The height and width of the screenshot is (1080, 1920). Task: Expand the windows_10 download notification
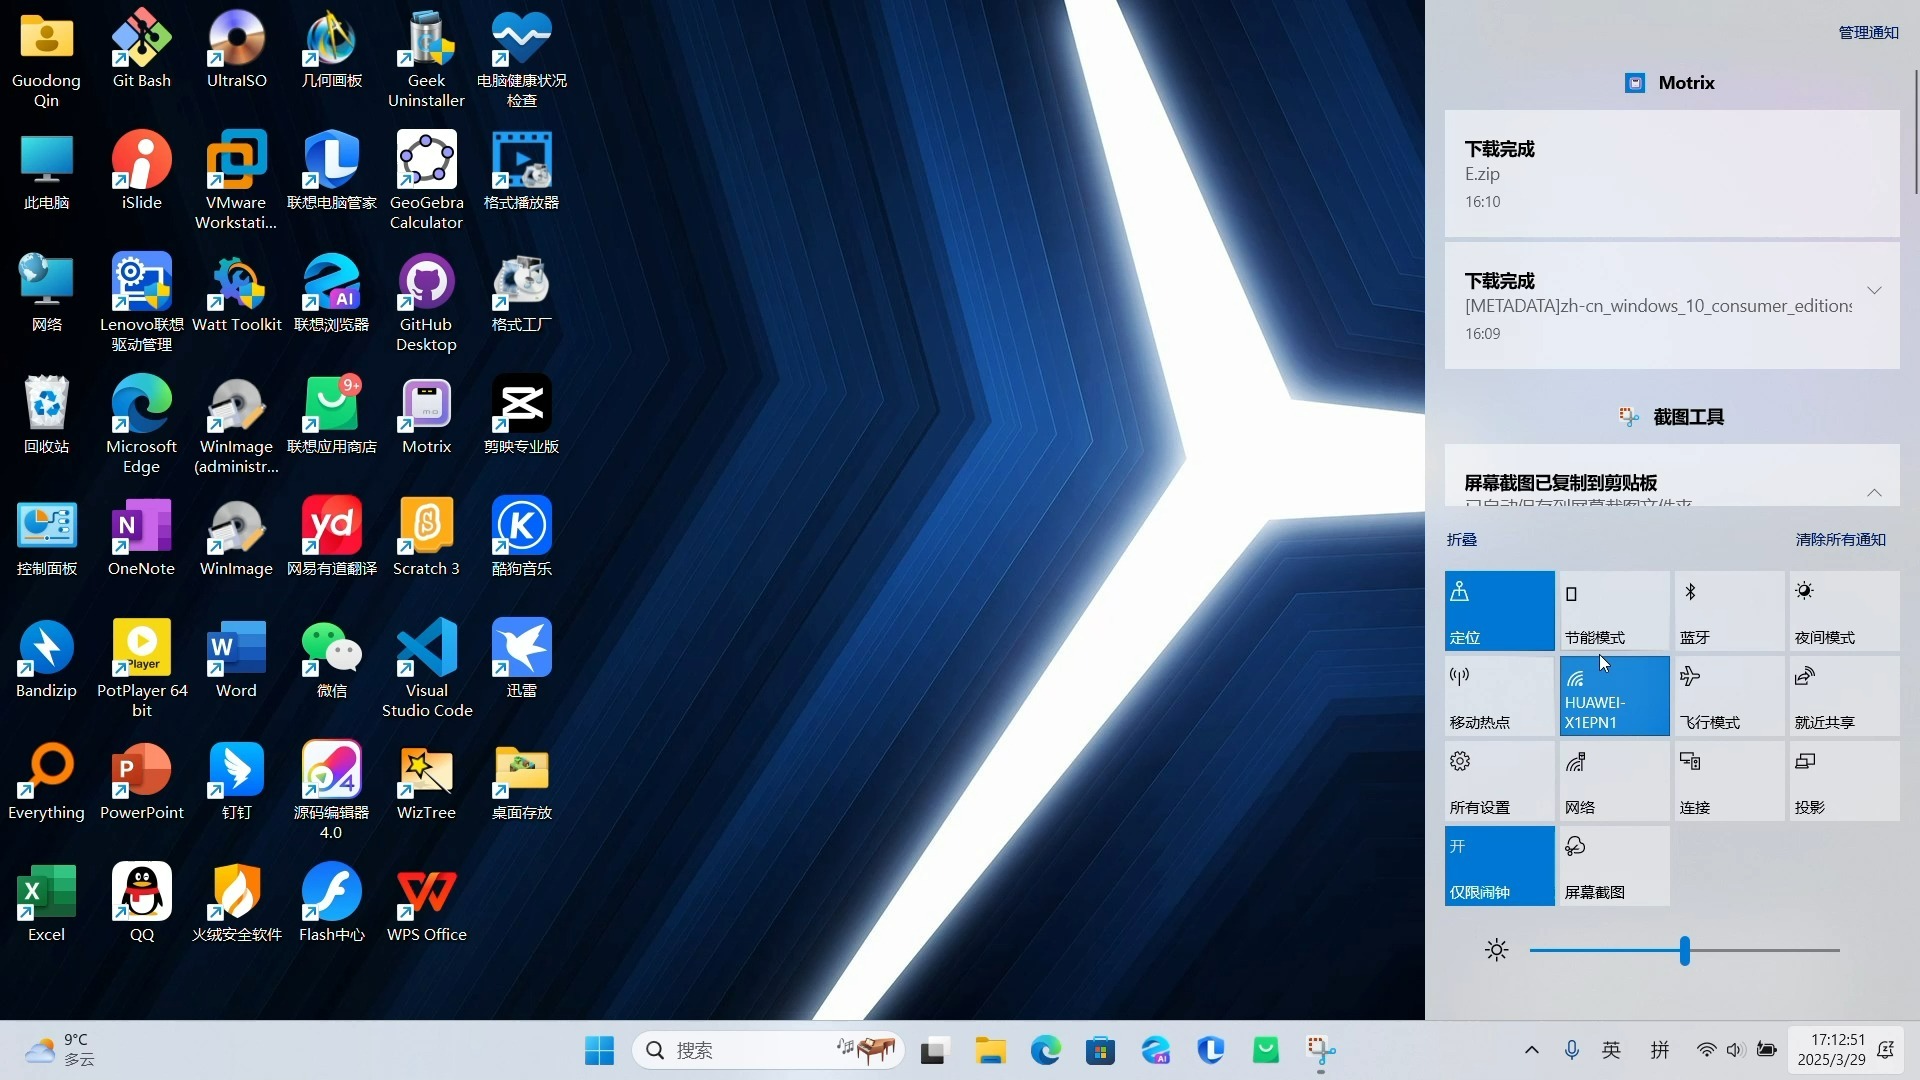1873,291
